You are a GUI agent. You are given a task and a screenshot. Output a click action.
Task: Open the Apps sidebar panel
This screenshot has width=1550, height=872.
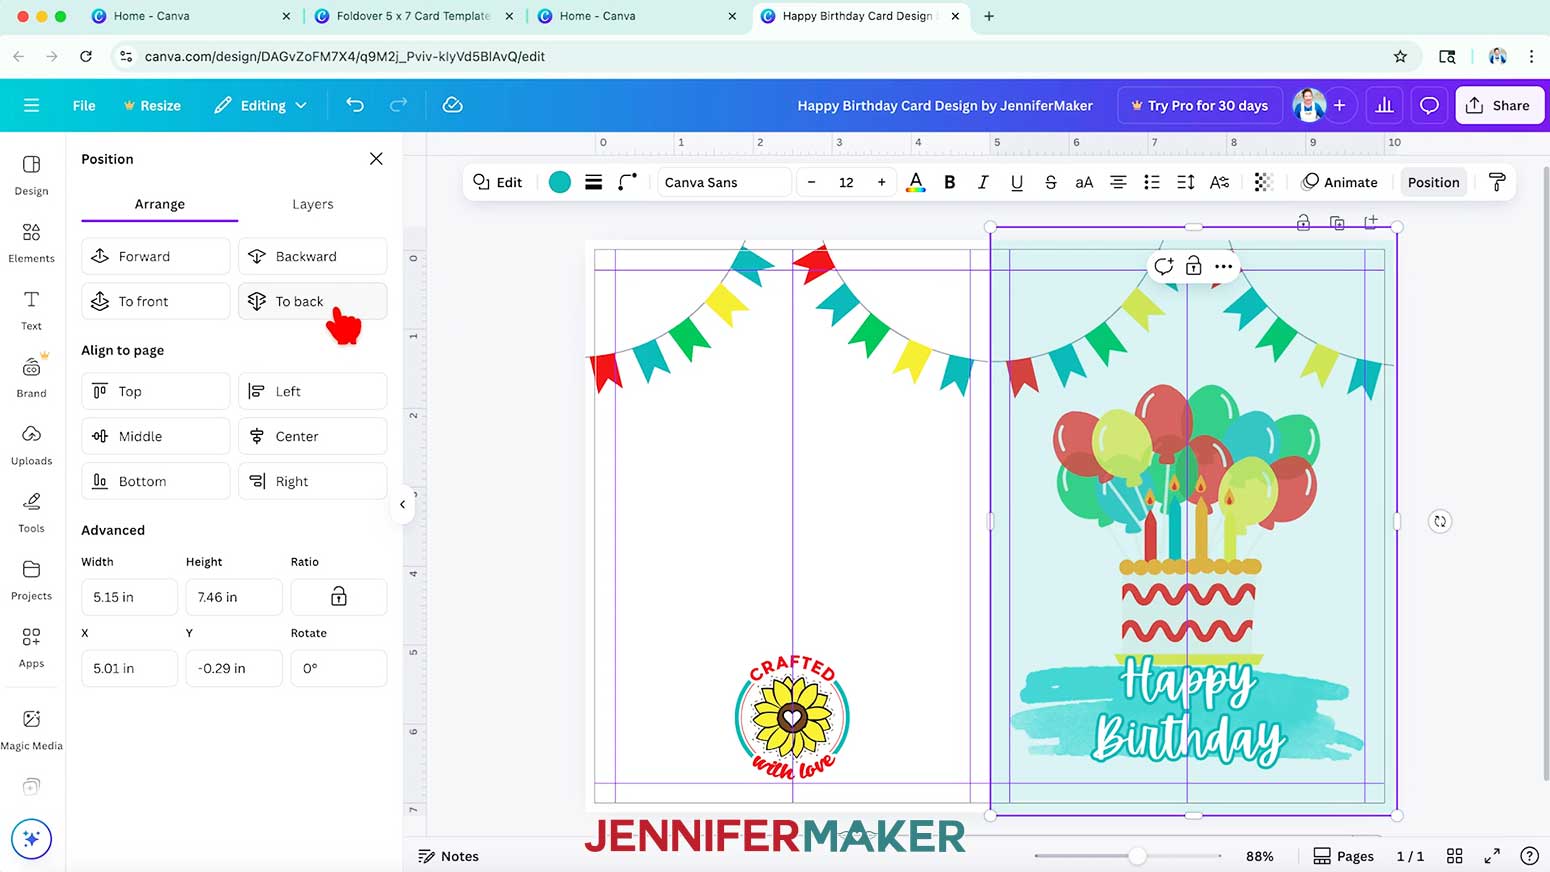[31, 647]
